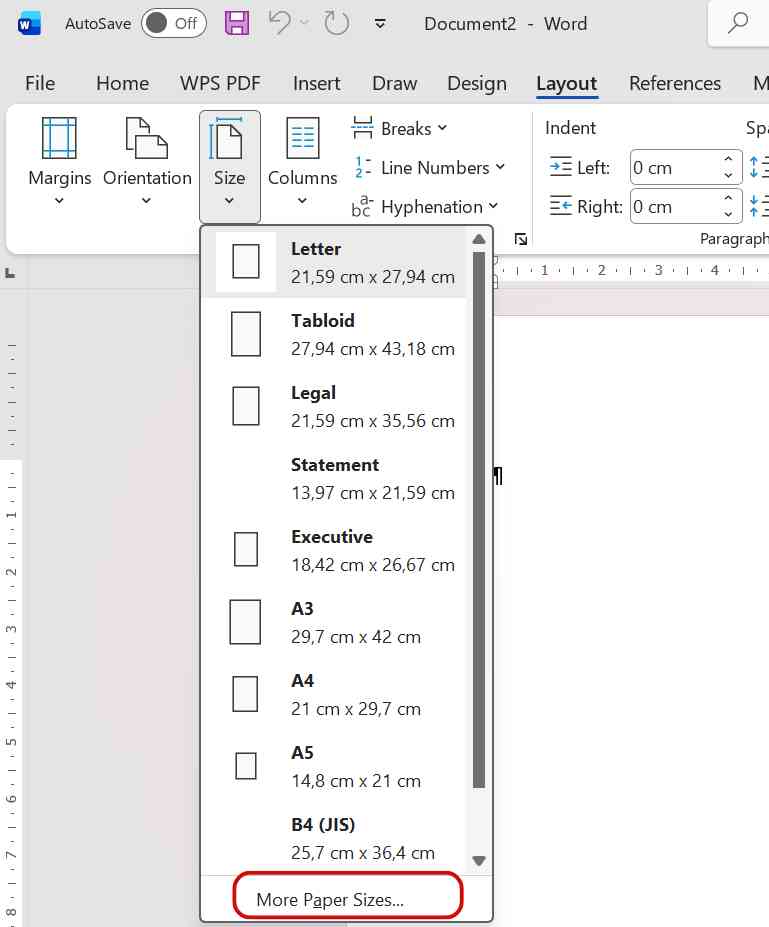
Task: Click the Undo arrow icon
Action: pos(280,23)
